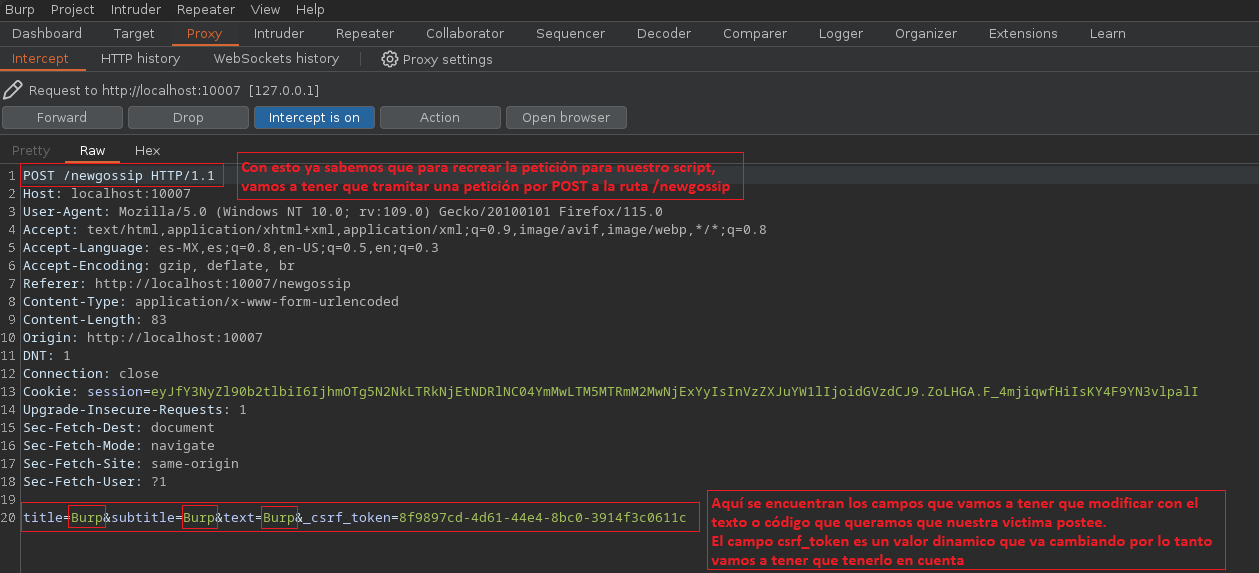Switch to the Hex view tab
Viewport: 1259px width, 573px height.
point(147,150)
